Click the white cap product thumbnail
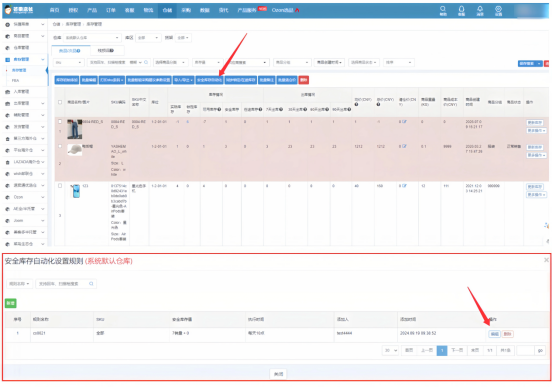Image resolution: width=552 pixels, height=387 pixels. point(75,150)
